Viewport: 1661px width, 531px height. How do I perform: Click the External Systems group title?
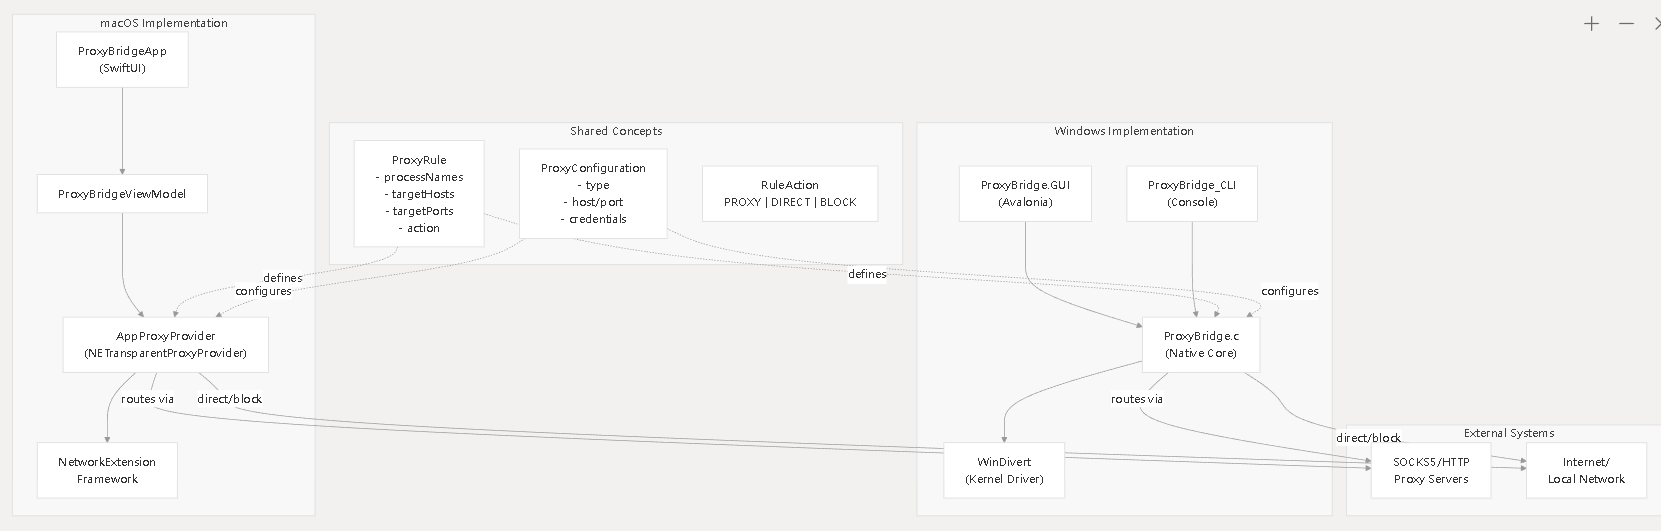(1508, 433)
